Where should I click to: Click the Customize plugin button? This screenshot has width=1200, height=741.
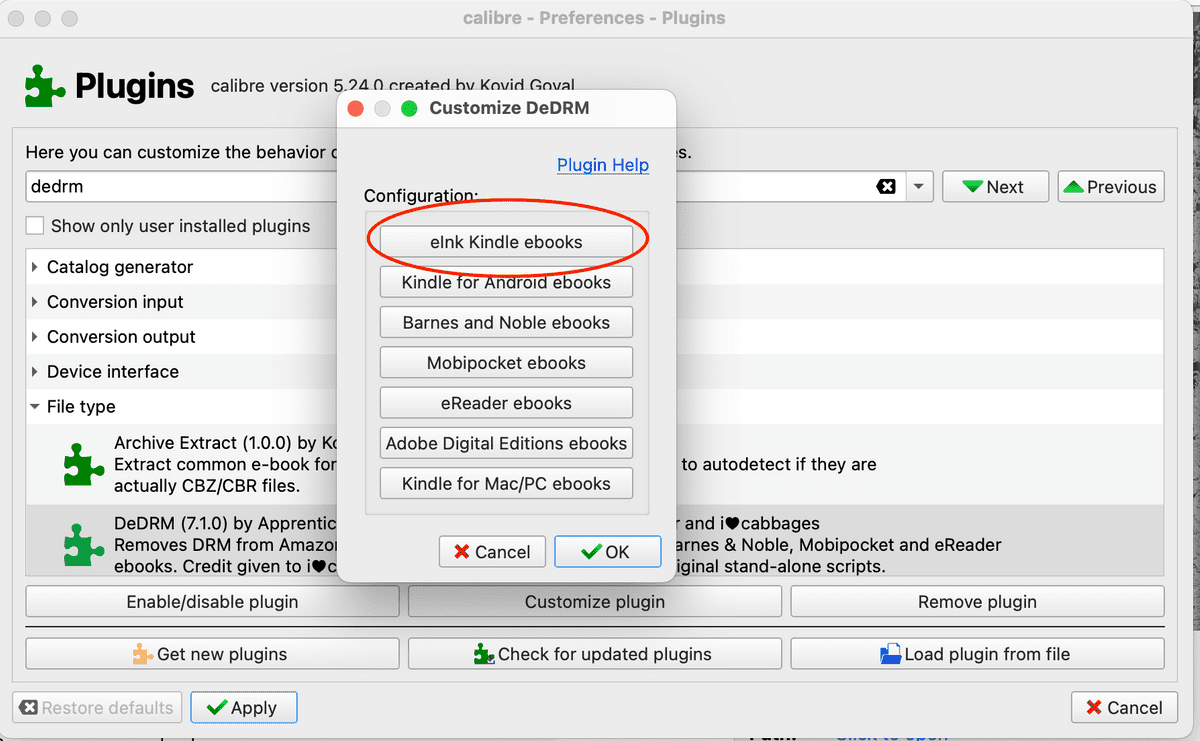pos(595,602)
